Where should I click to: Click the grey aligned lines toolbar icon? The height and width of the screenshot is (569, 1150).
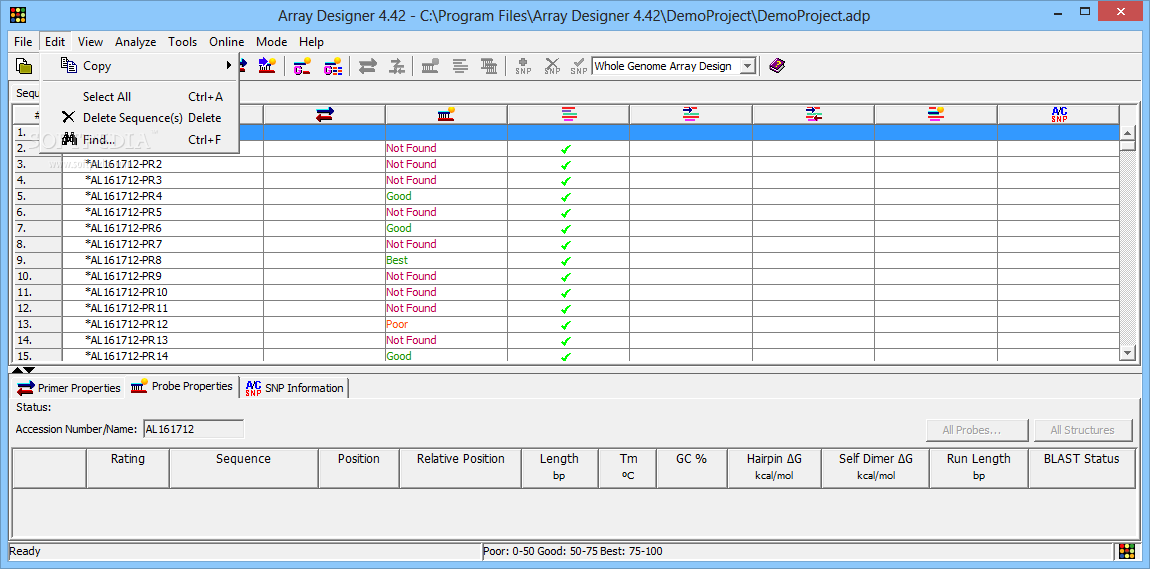pyautogui.click(x=460, y=66)
